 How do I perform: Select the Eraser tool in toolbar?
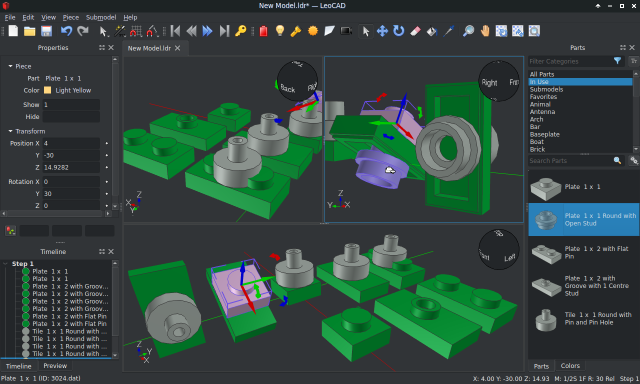[x=415, y=31]
